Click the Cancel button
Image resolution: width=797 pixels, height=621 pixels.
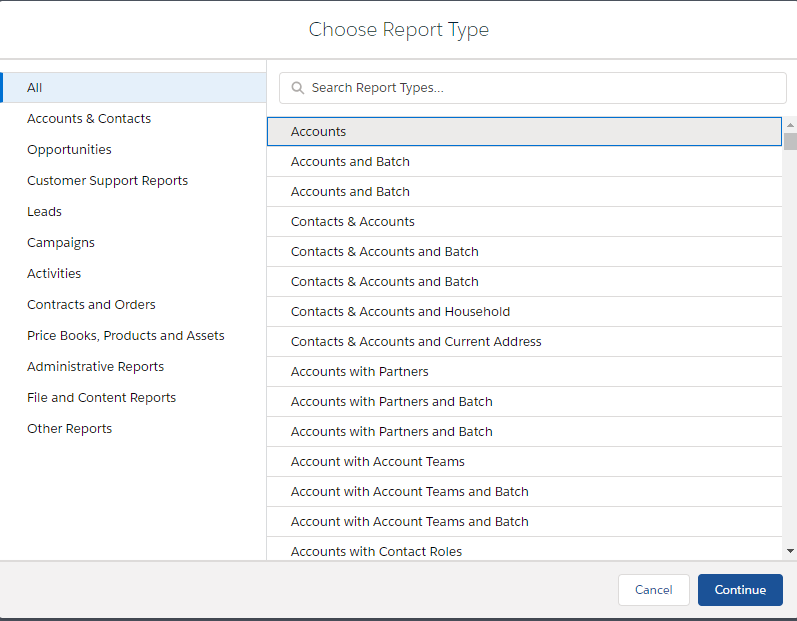tap(654, 589)
